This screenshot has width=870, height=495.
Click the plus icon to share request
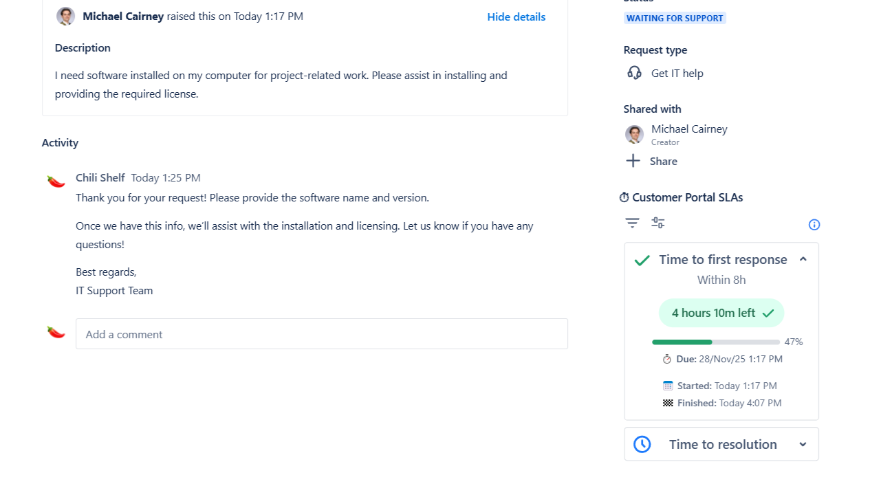tap(633, 161)
